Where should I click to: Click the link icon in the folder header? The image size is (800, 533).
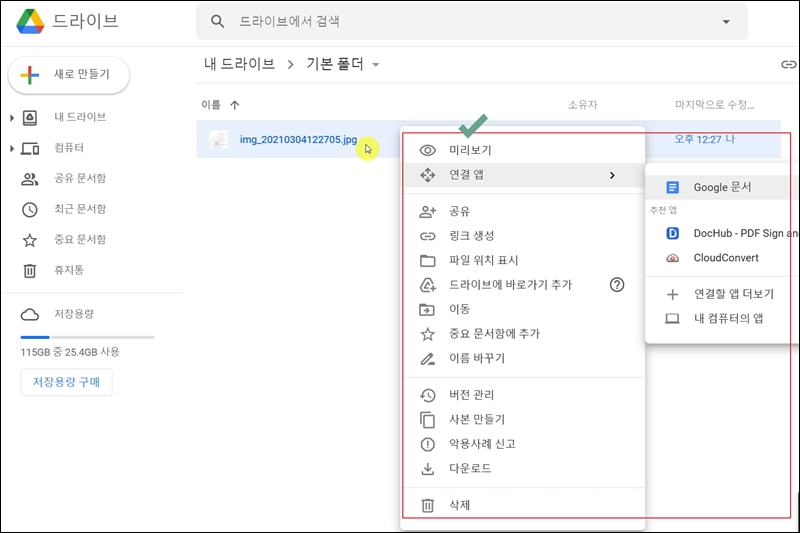(x=789, y=64)
